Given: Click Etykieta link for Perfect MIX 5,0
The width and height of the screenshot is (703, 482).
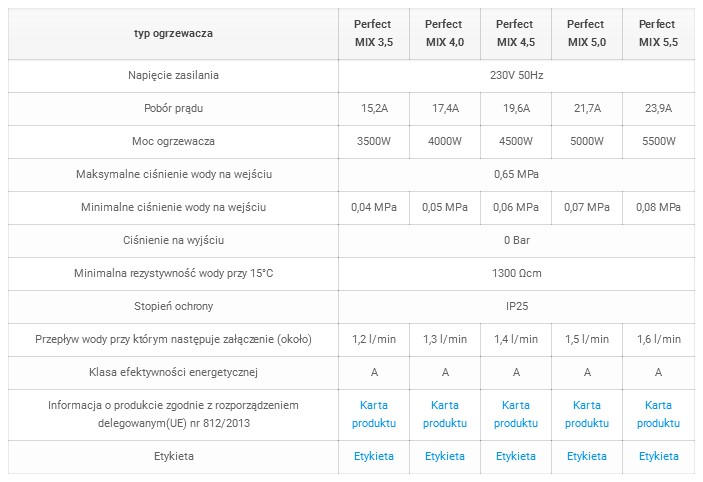Looking at the screenshot, I should [x=586, y=456].
